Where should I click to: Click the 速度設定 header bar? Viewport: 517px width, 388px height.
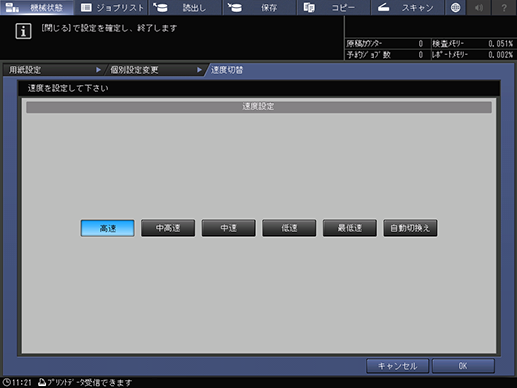(259, 107)
